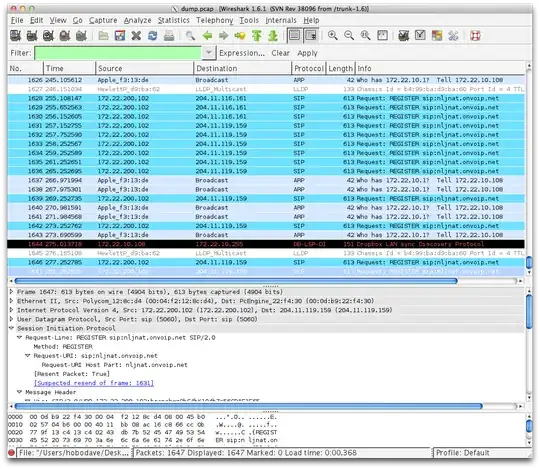Open the Statistics menu

[174, 20]
